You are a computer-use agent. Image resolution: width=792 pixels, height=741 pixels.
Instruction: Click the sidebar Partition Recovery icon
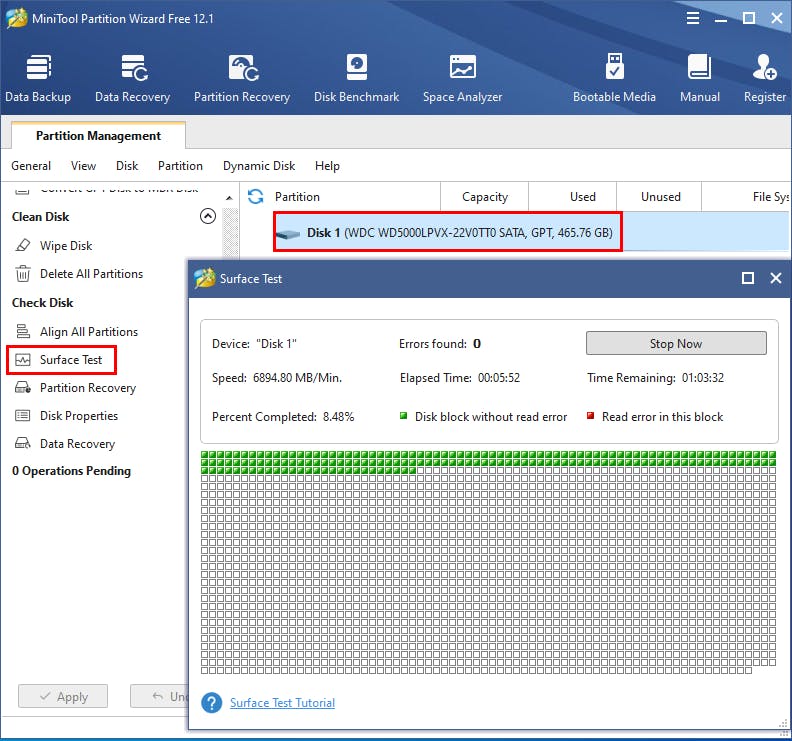(23, 387)
